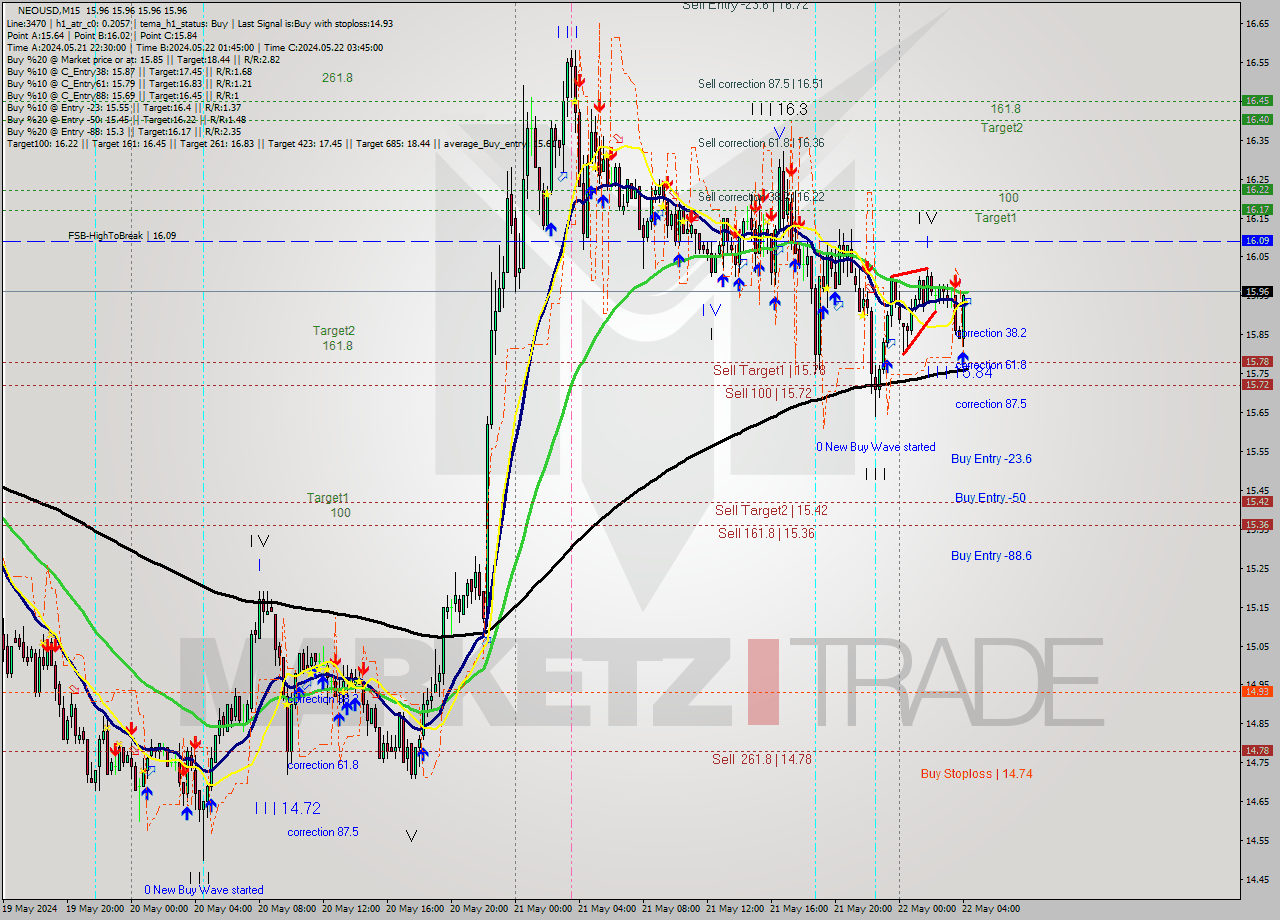The height and width of the screenshot is (920, 1280).
Task: Click the 'Sell Target1 | 15.78' label
Action: pos(769,370)
